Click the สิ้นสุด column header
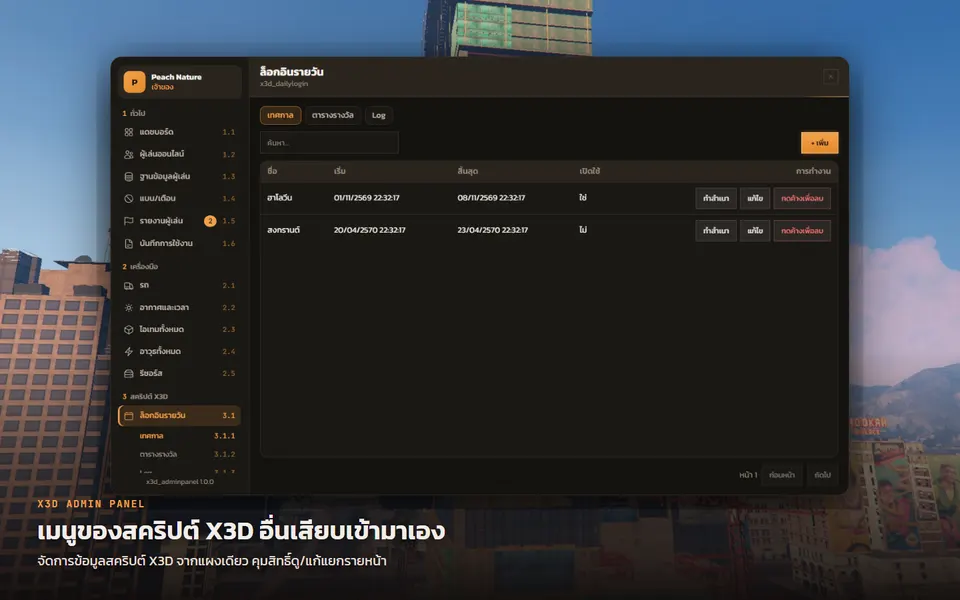The width and height of the screenshot is (960, 600). tap(467, 171)
